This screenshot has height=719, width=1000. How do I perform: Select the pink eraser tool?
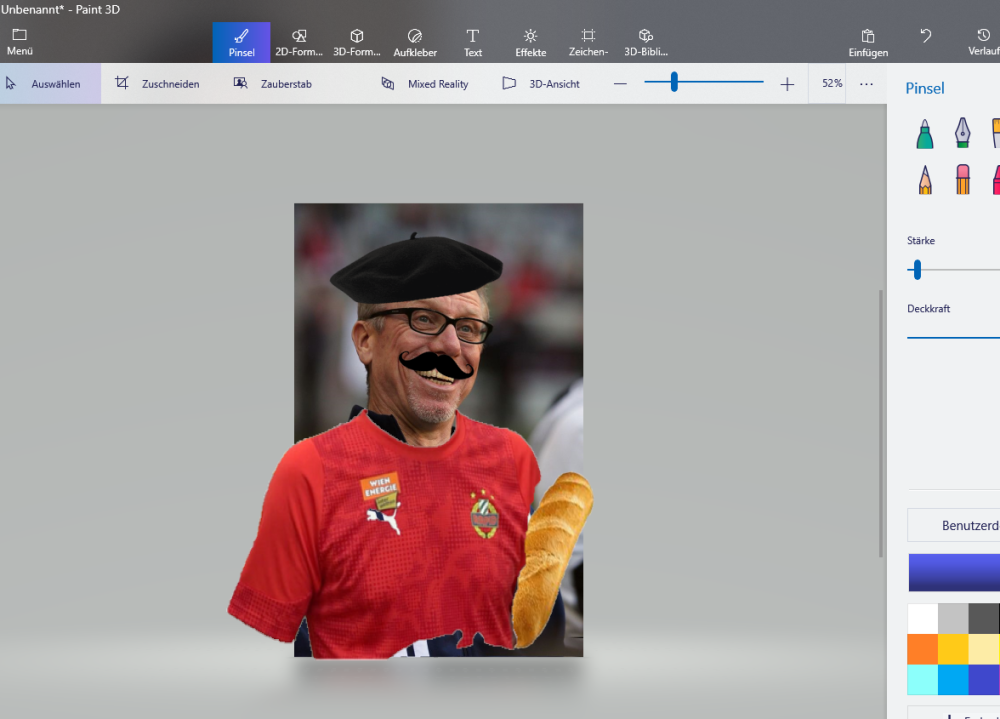coord(962,180)
